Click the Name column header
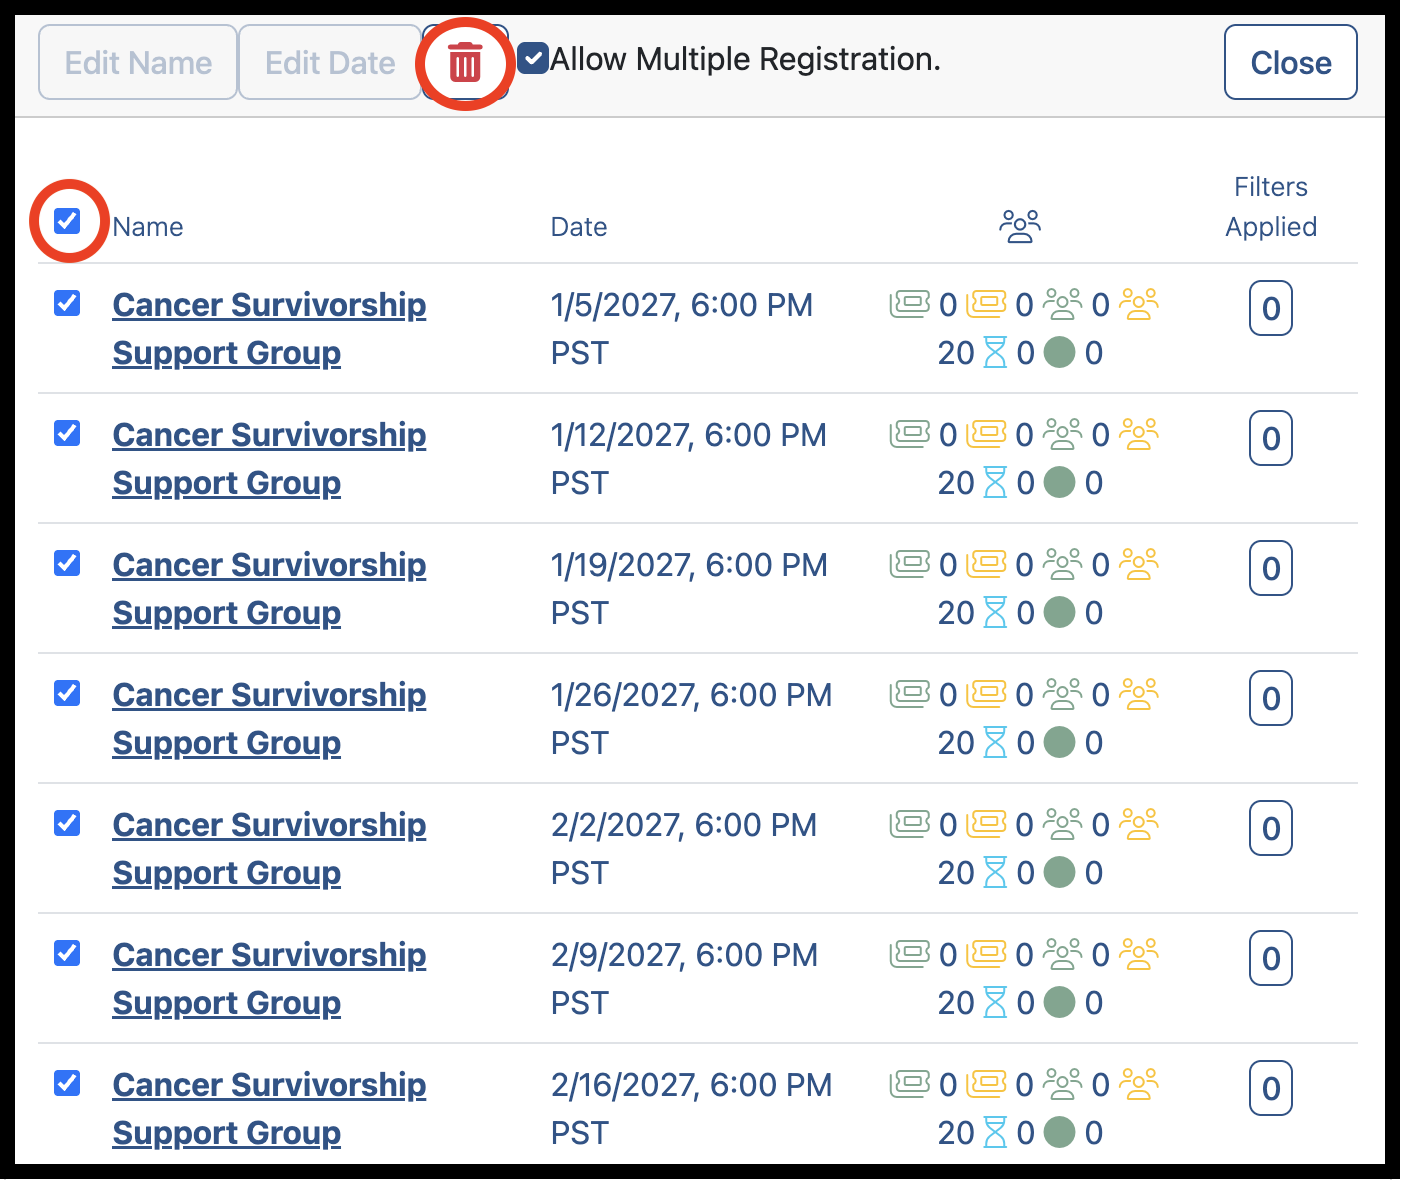This screenshot has height=1180, width=1402. (148, 227)
